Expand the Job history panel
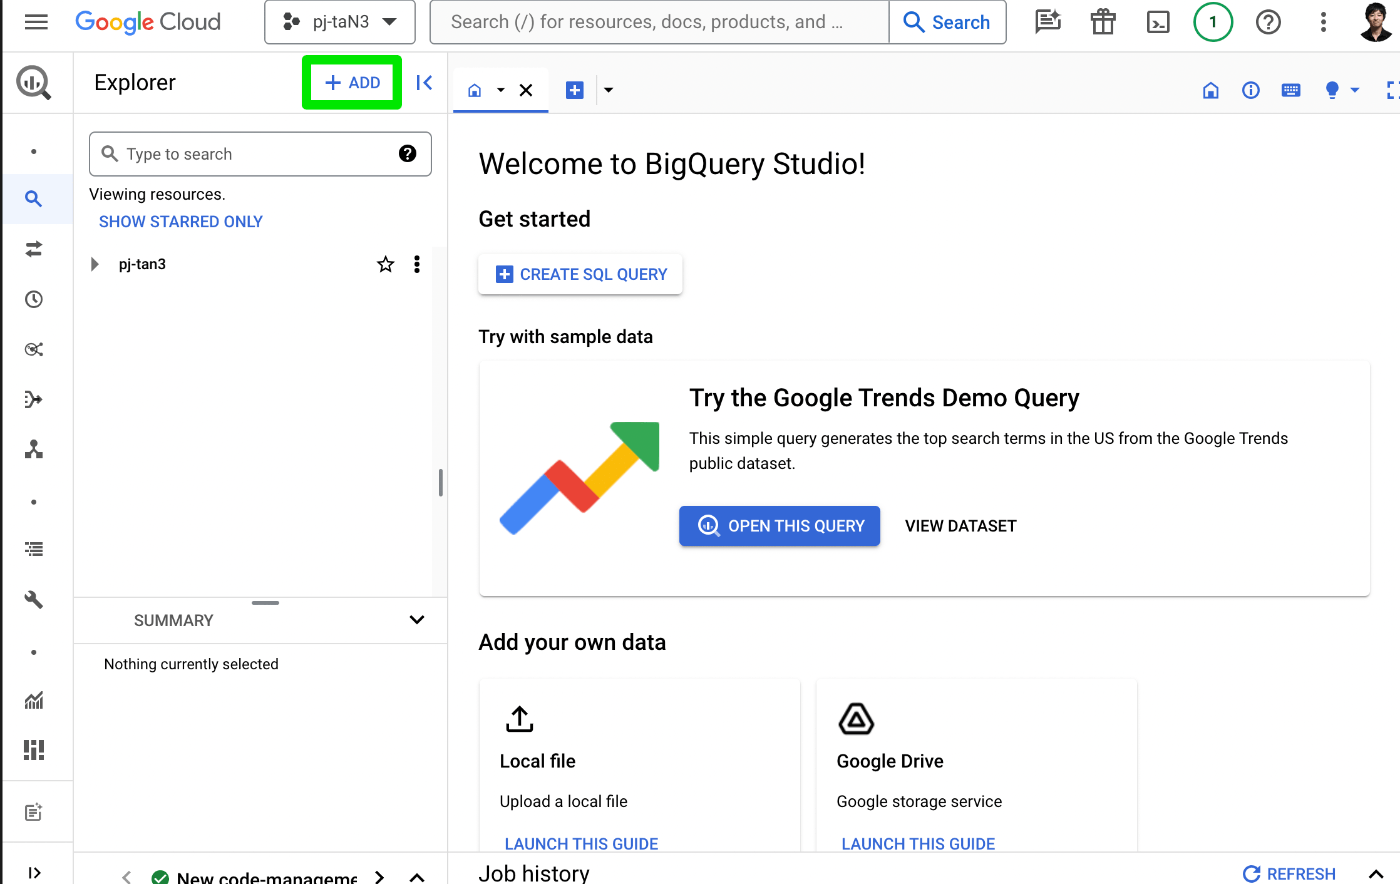The image size is (1400, 884). click(x=1376, y=873)
